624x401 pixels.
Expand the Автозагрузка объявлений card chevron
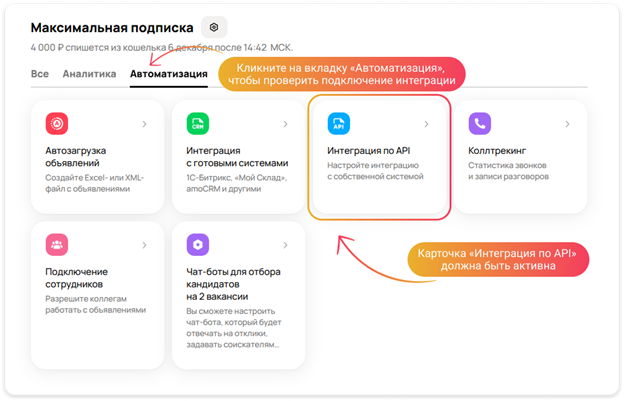tap(144, 124)
